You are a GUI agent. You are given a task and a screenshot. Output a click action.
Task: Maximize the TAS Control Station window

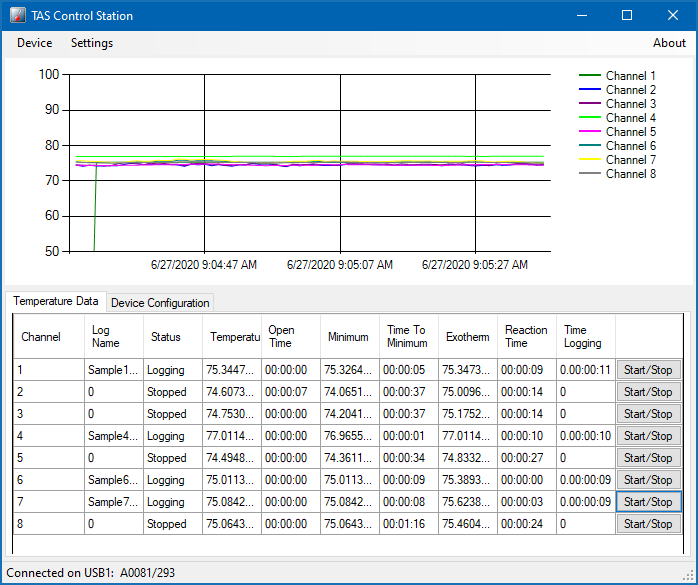(x=627, y=15)
